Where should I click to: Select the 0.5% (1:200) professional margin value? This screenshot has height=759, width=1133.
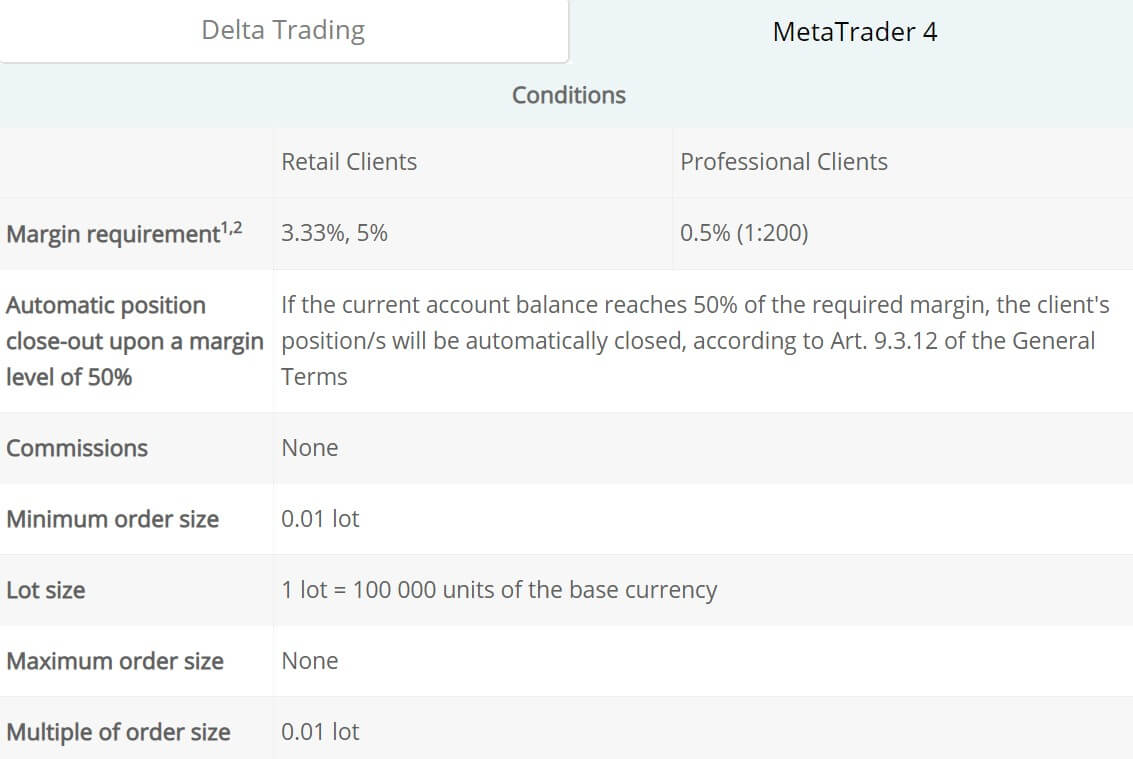744,233
